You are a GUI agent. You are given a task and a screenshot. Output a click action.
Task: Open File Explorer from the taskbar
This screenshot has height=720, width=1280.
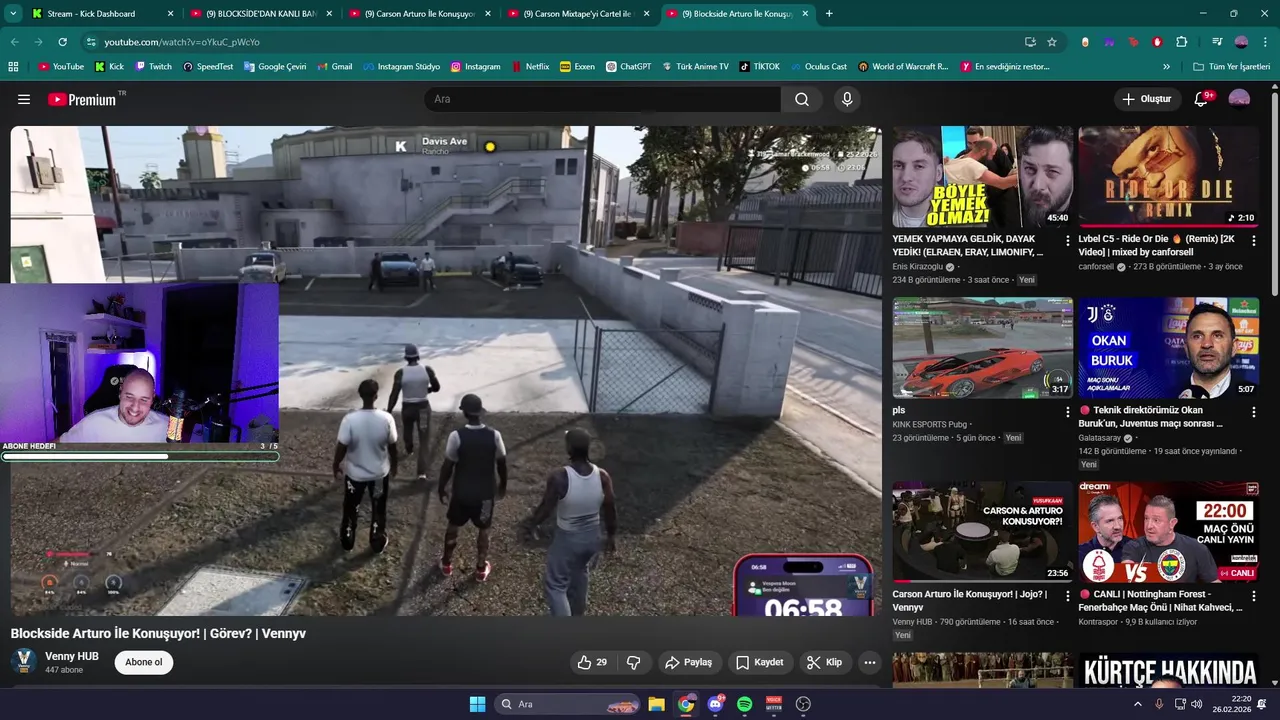656,704
